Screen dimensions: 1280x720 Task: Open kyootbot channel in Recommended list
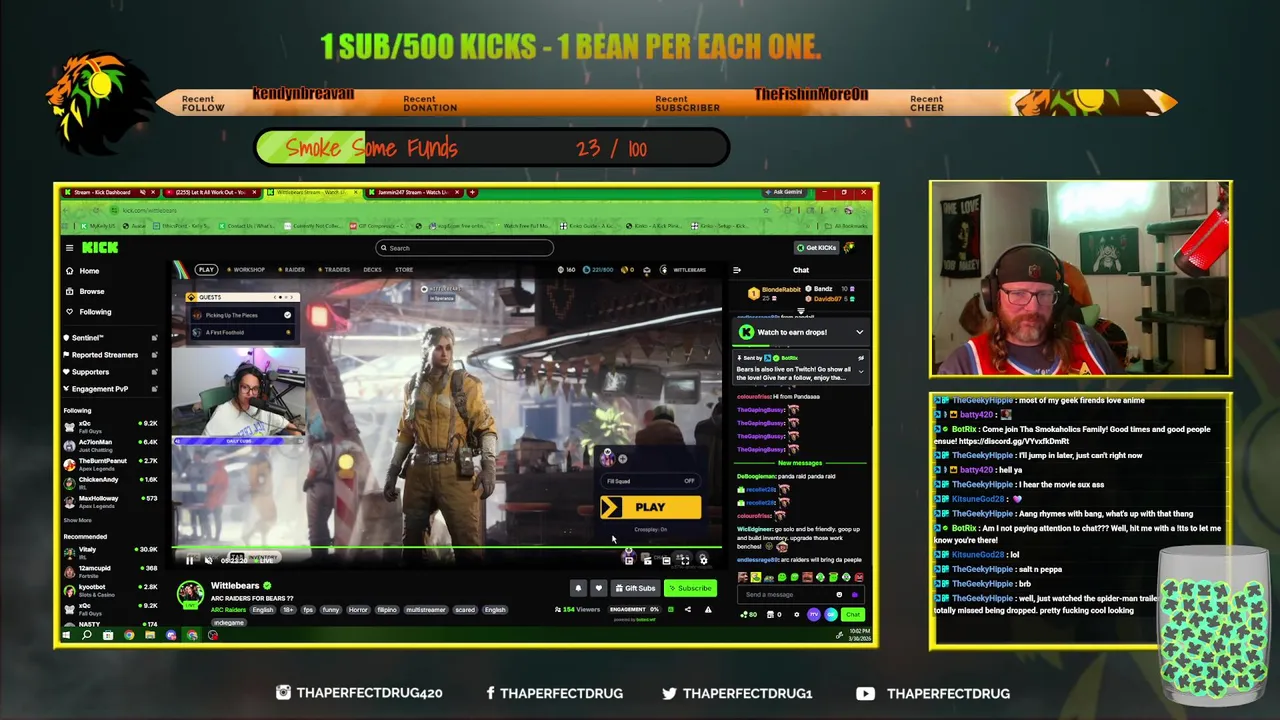(x=110, y=589)
